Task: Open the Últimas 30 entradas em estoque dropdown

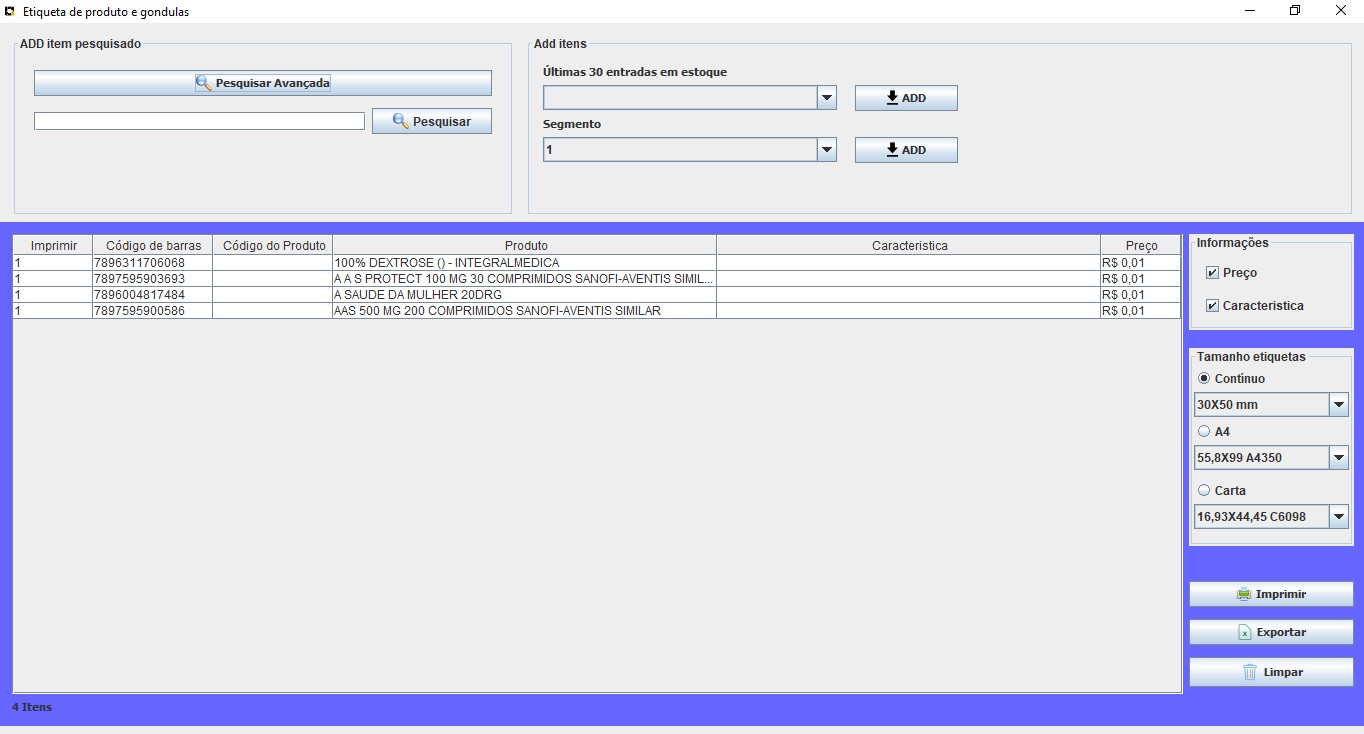Action: click(826, 98)
